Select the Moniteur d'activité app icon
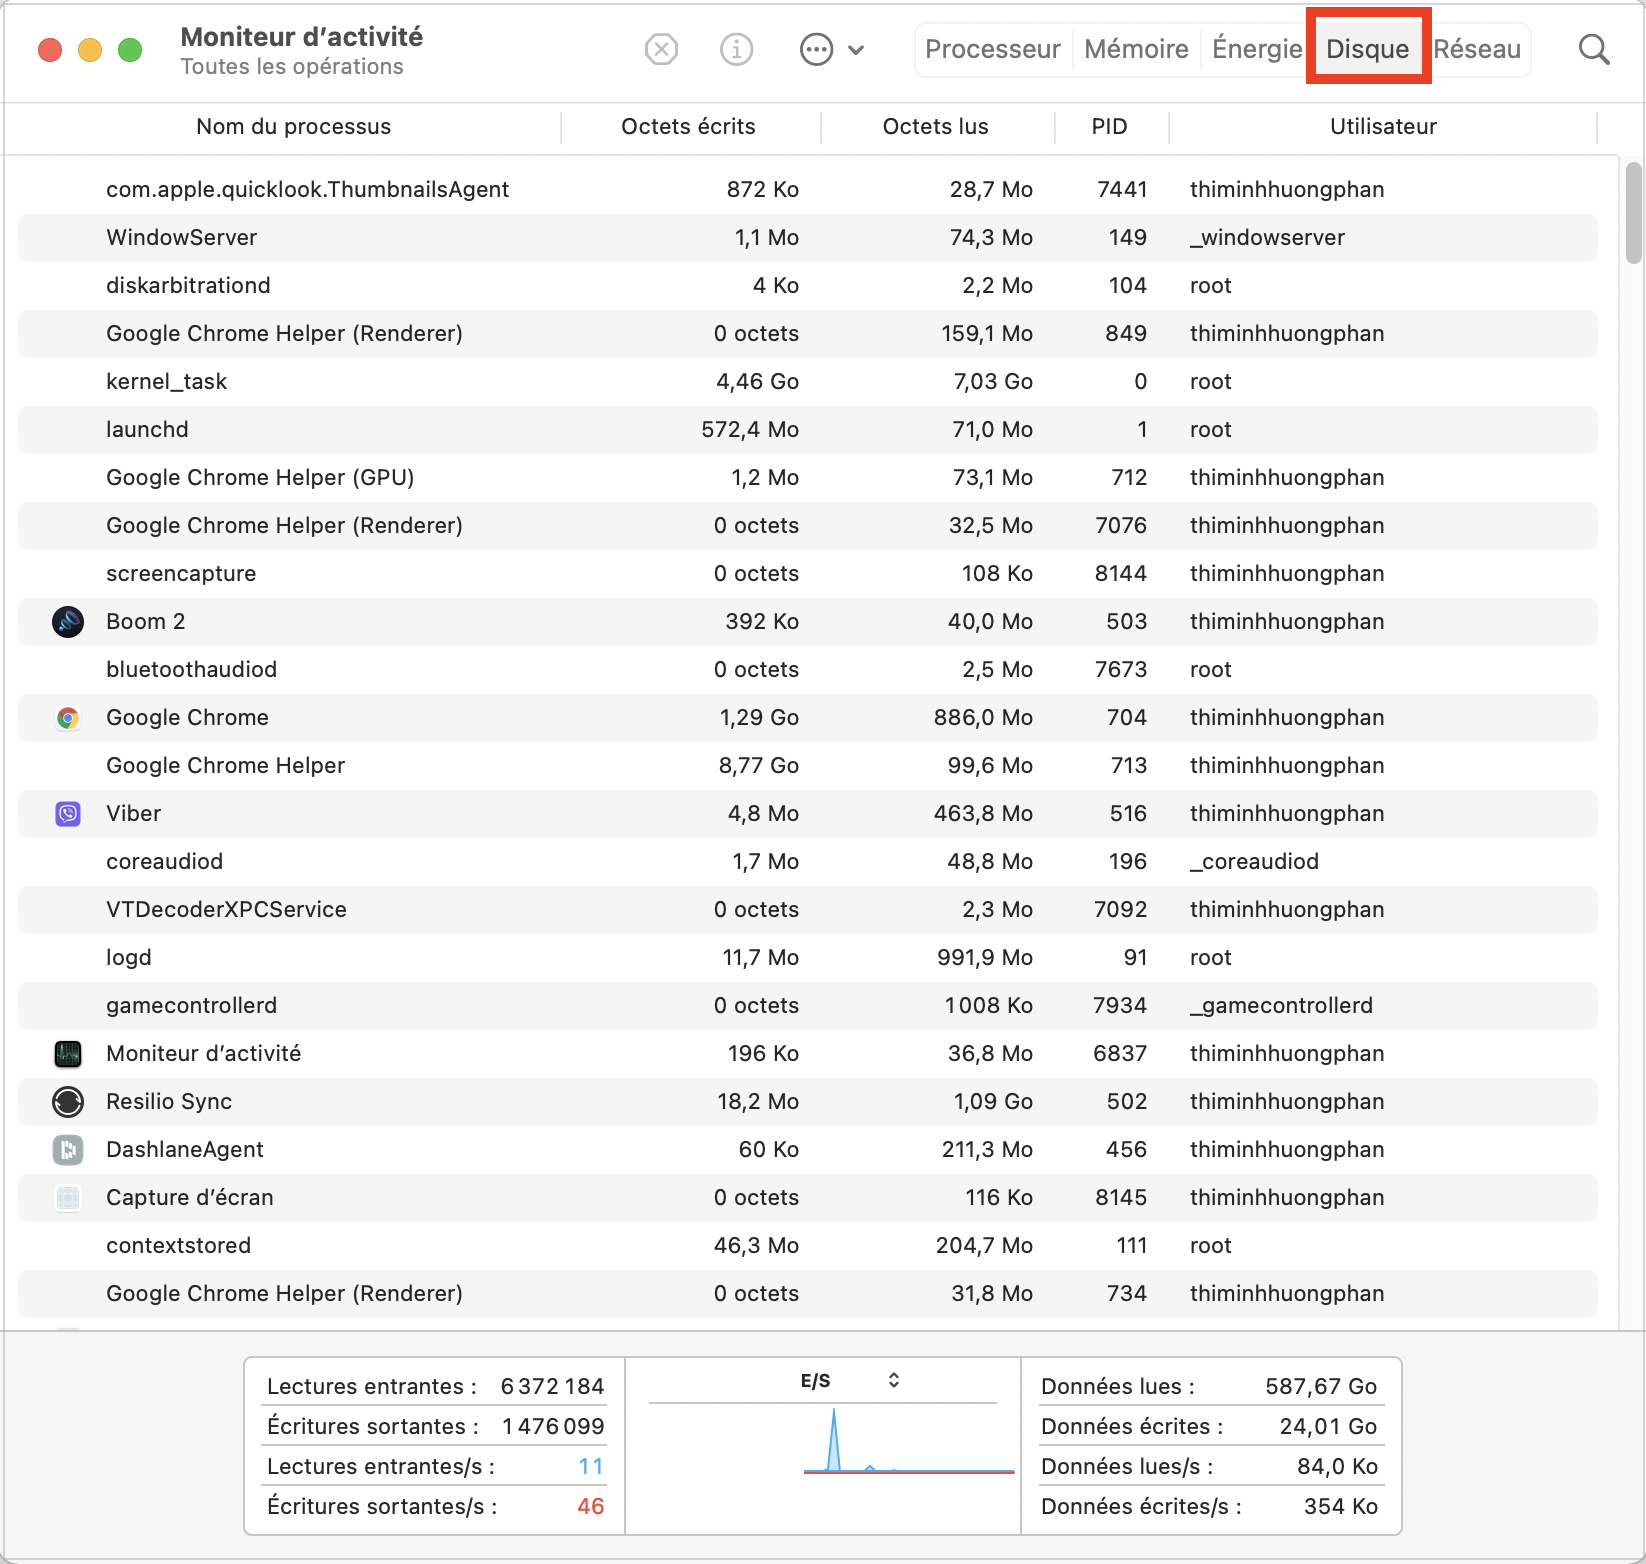The image size is (1646, 1564). pyautogui.click(x=68, y=1054)
